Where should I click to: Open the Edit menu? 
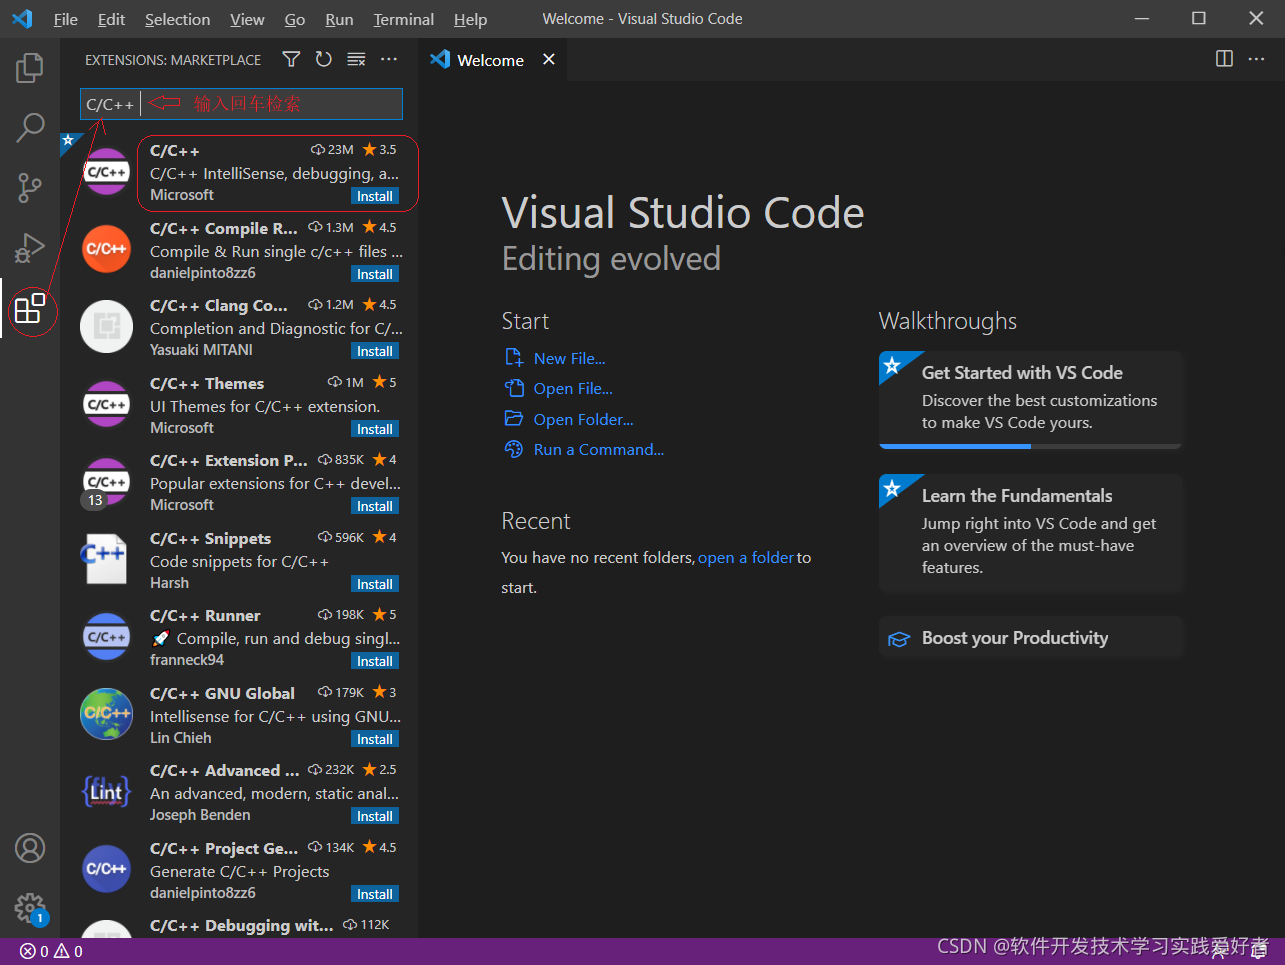[111, 19]
